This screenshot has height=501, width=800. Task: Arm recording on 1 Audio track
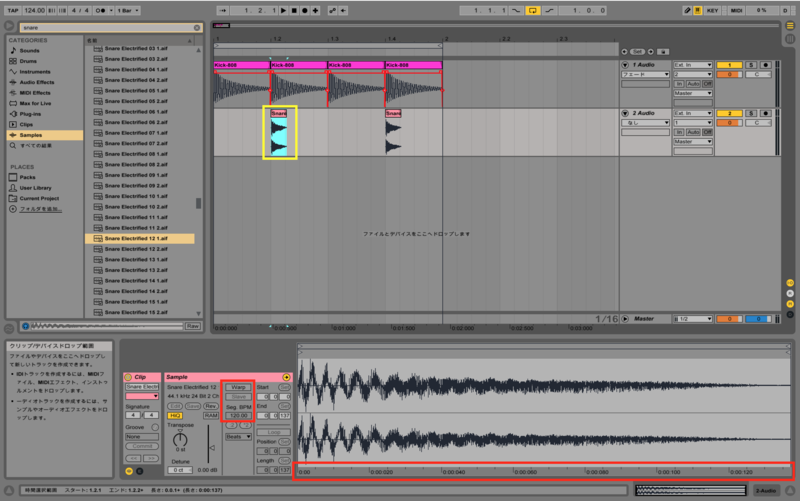tap(765, 65)
